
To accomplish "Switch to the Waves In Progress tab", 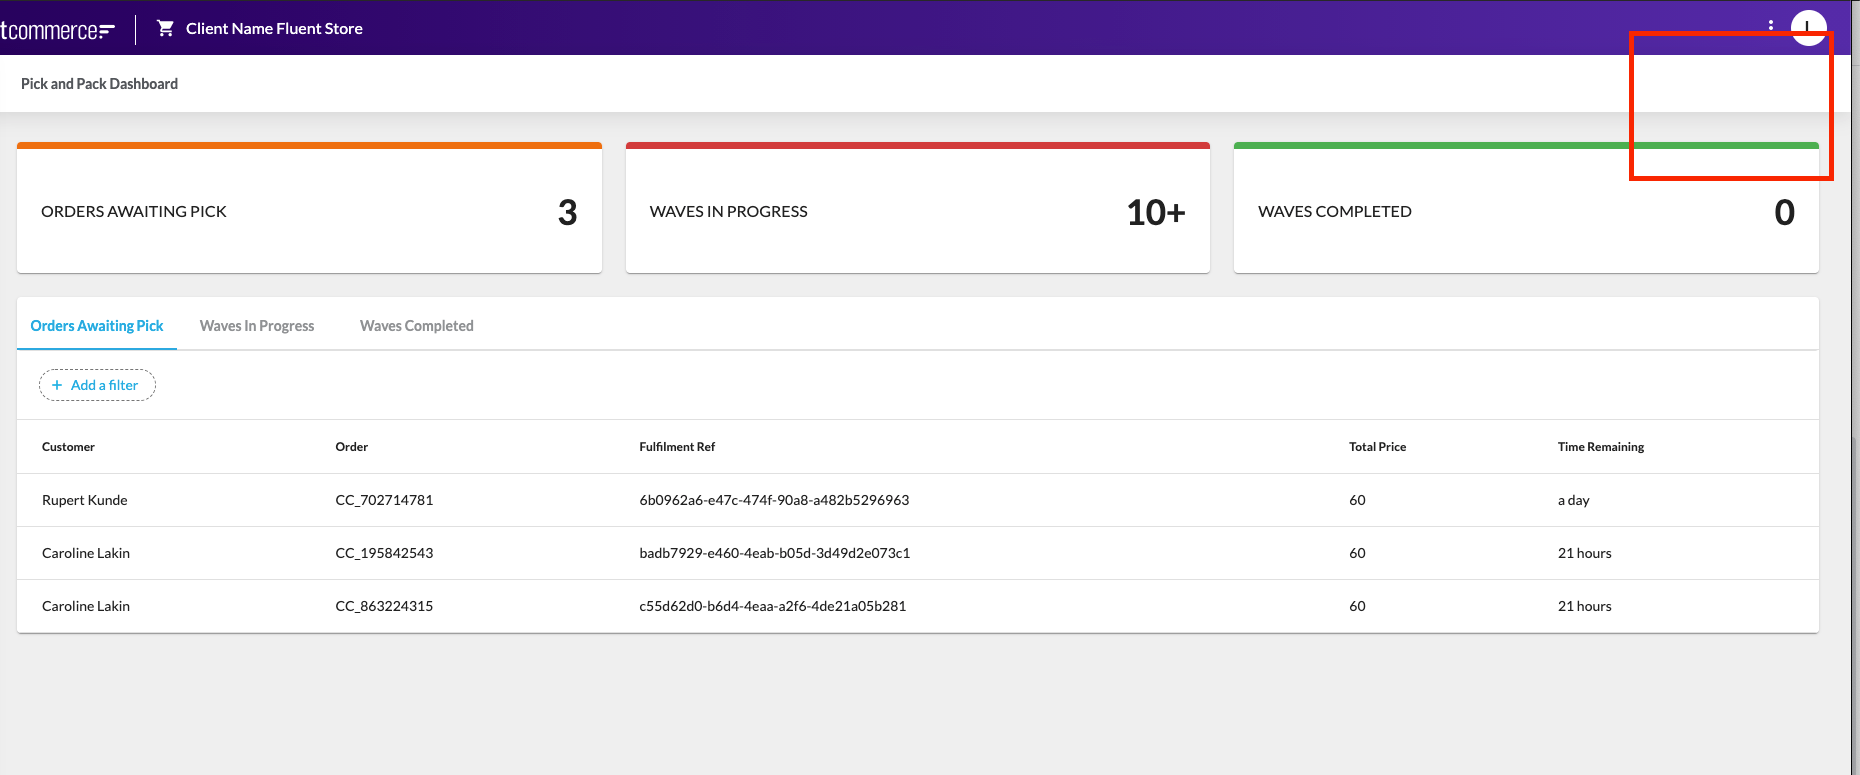I will (257, 326).
